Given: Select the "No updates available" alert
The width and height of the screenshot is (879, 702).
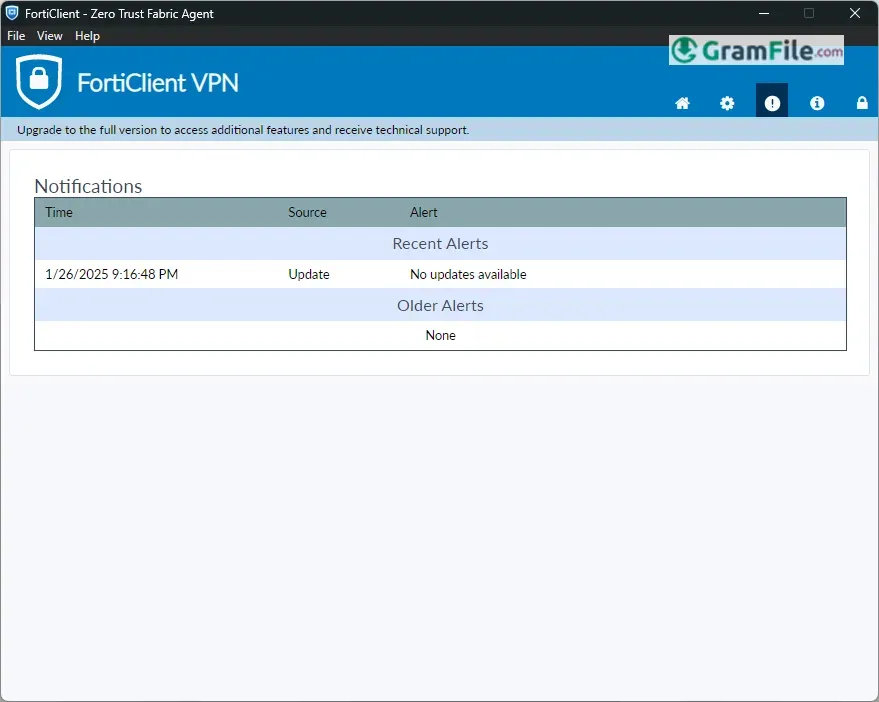Looking at the screenshot, I should tap(468, 274).
